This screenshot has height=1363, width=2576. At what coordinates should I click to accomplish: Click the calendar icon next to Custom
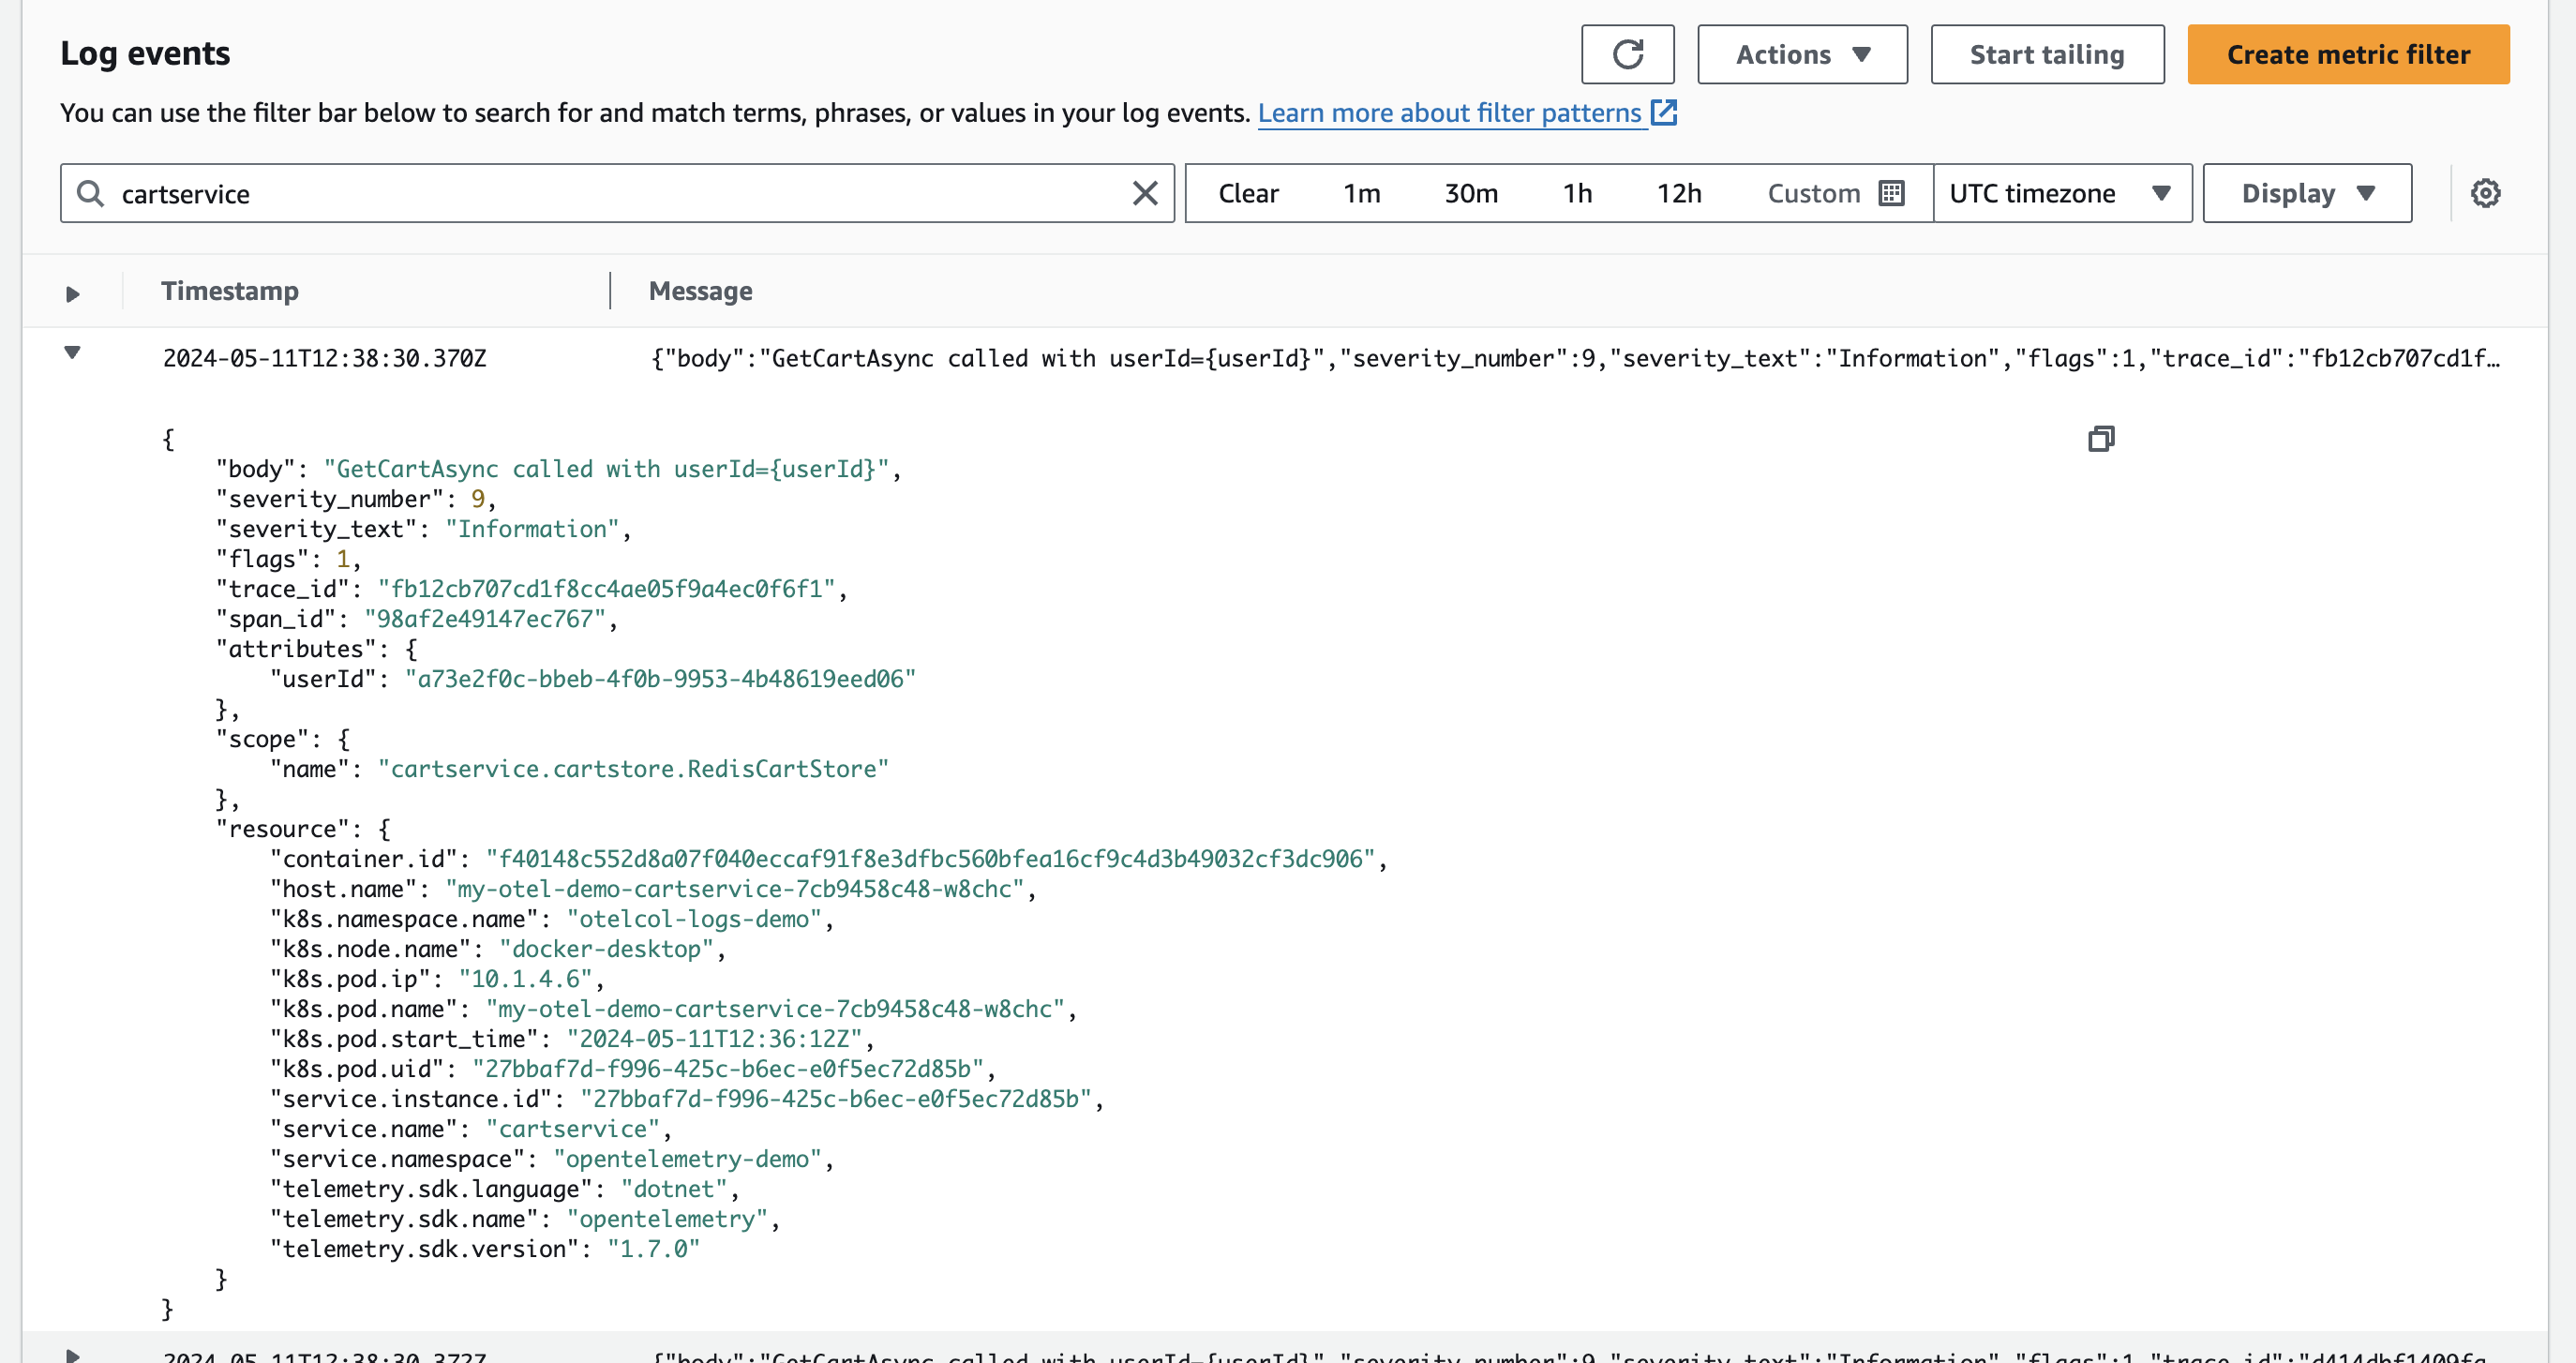pyautogui.click(x=1891, y=192)
